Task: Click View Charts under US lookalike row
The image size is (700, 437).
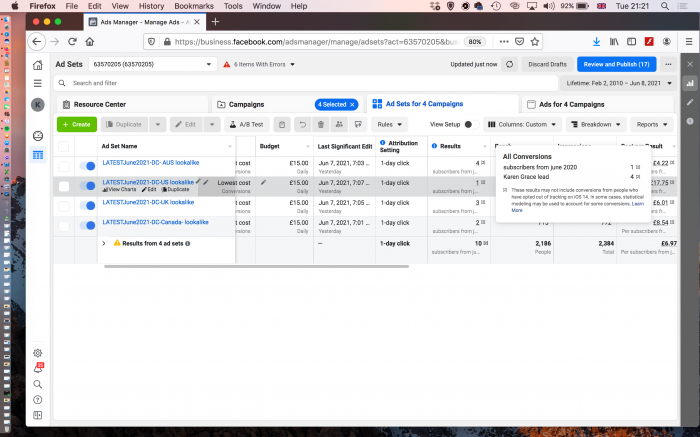Action: pos(119,190)
